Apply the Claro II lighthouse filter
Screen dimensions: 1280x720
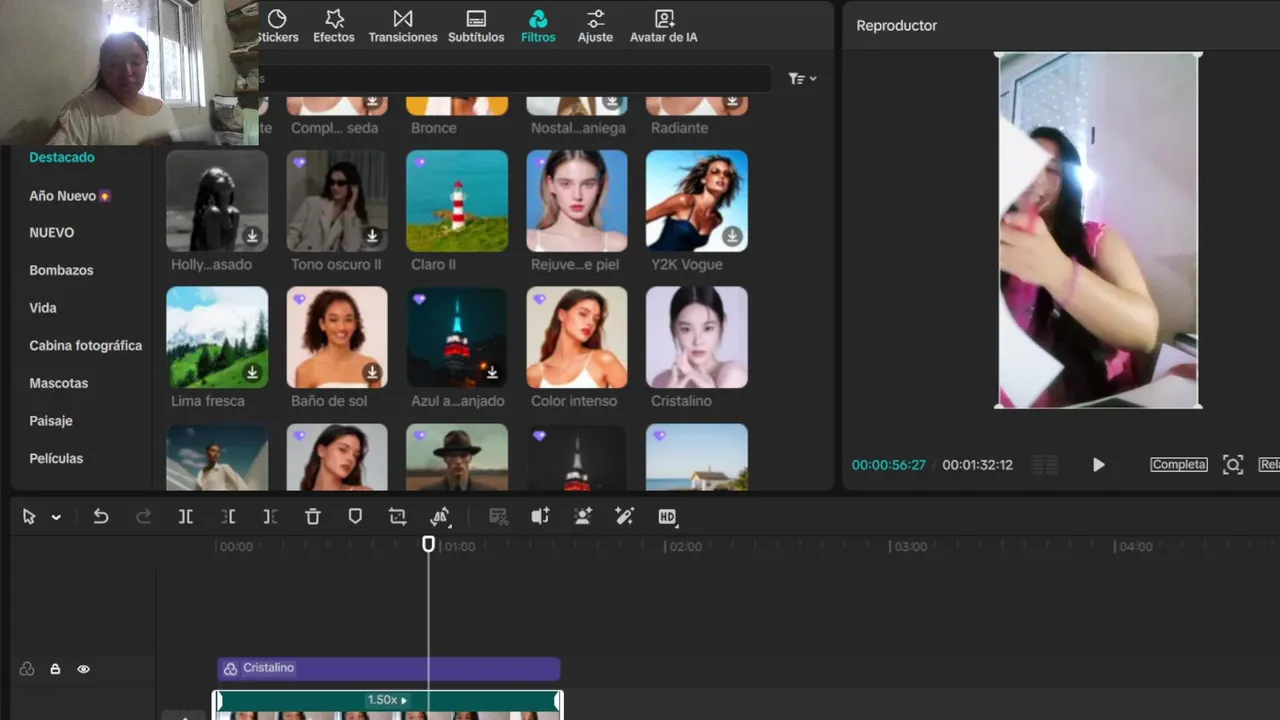pos(457,201)
